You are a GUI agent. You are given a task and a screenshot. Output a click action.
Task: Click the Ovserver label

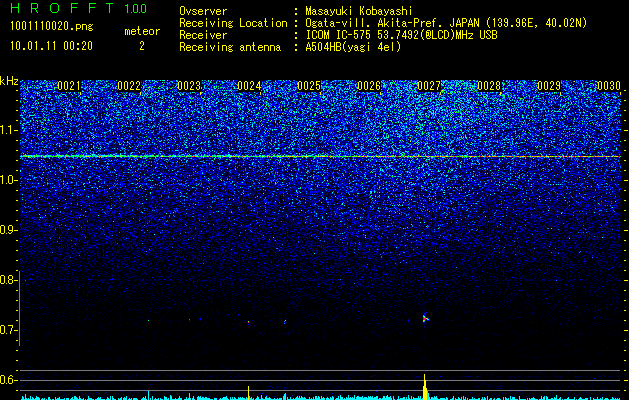tap(203, 11)
